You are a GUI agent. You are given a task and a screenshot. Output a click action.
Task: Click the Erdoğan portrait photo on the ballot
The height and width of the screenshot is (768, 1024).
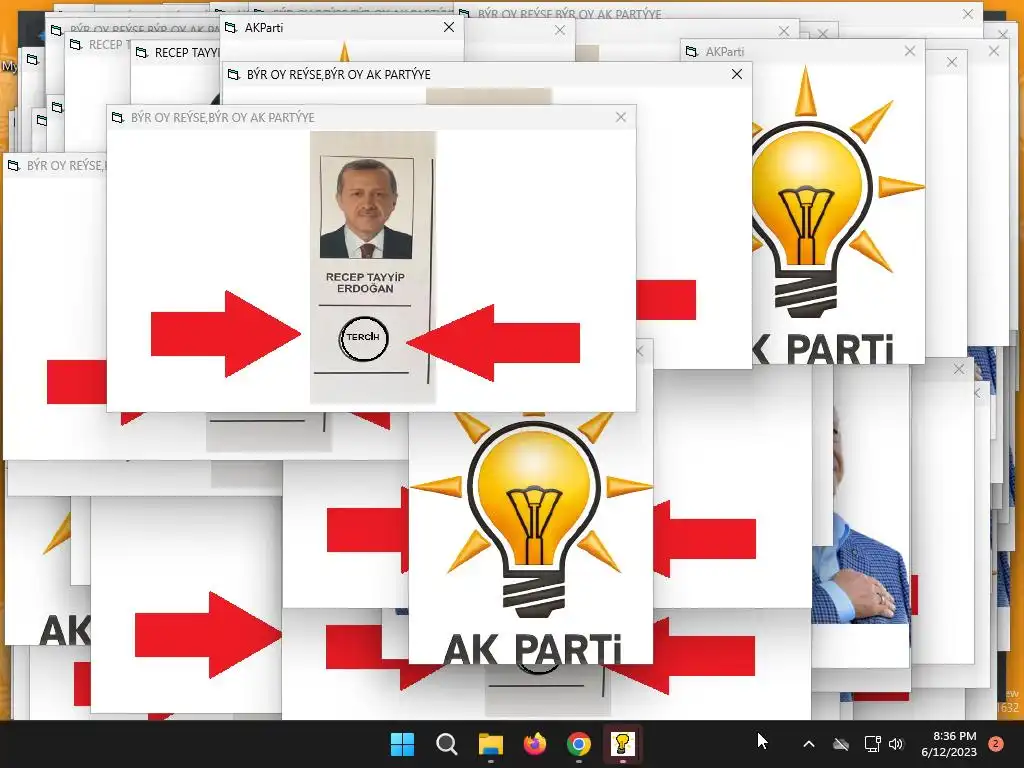(x=366, y=208)
